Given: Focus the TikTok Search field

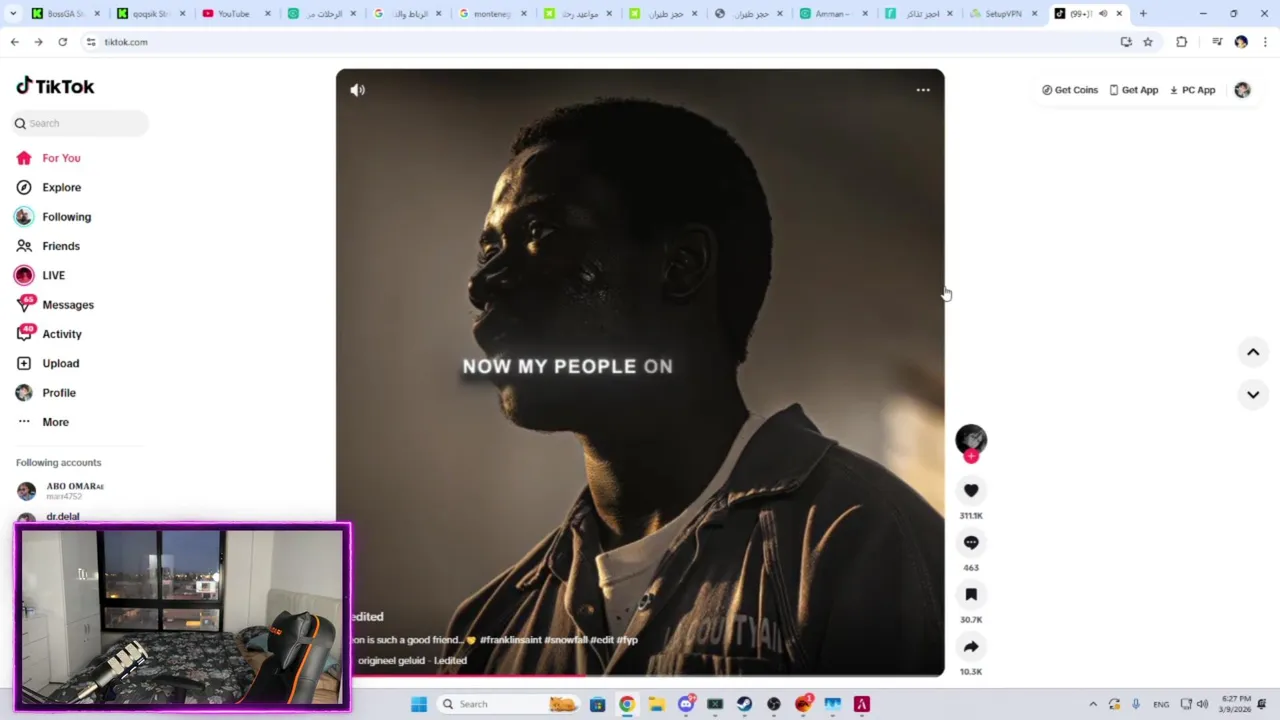Looking at the screenshot, I should [80, 123].
